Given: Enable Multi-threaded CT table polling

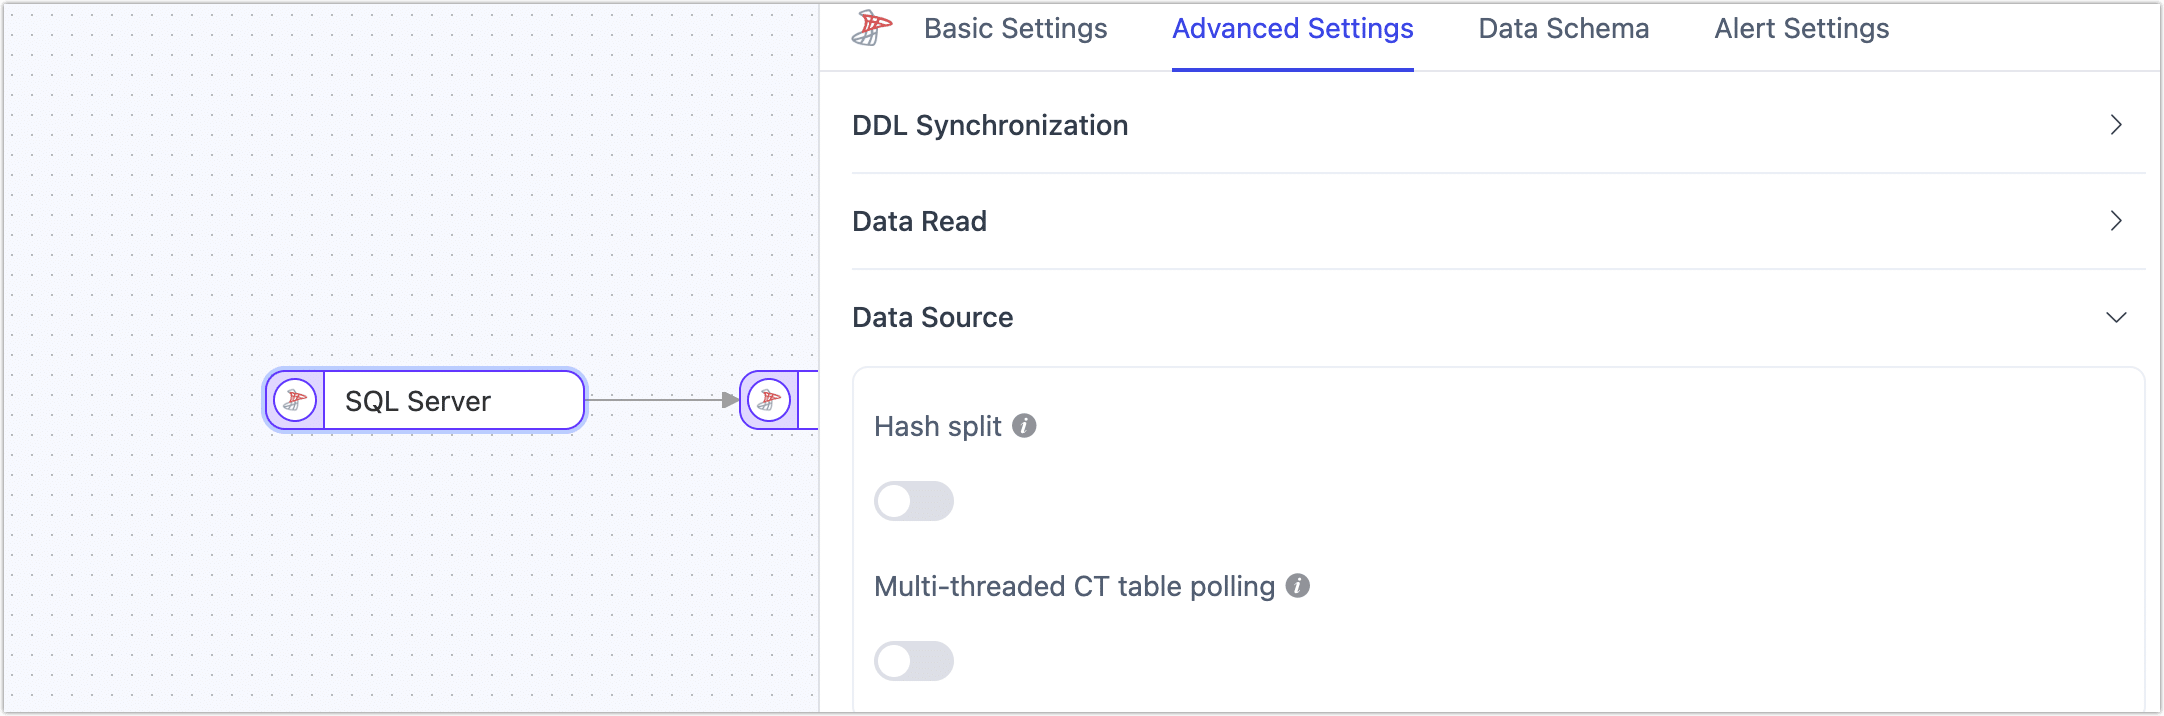Looking at the screenshot, I should tap(913, 661).
